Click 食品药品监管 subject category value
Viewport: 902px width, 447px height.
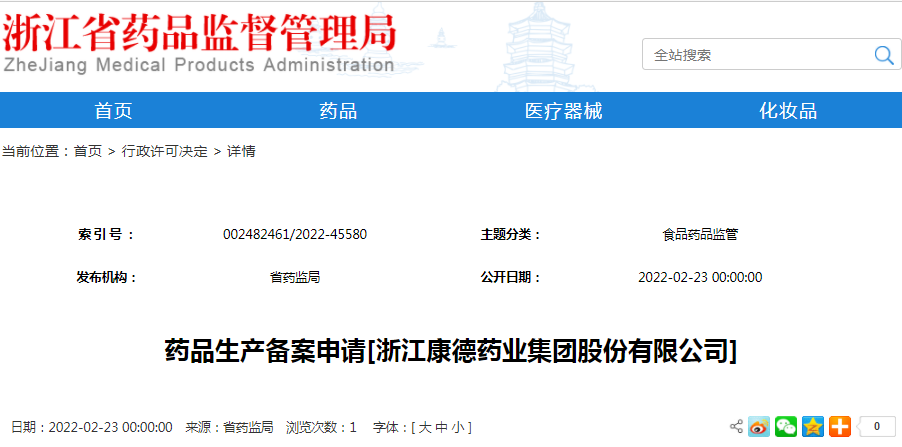click(700, 234)
